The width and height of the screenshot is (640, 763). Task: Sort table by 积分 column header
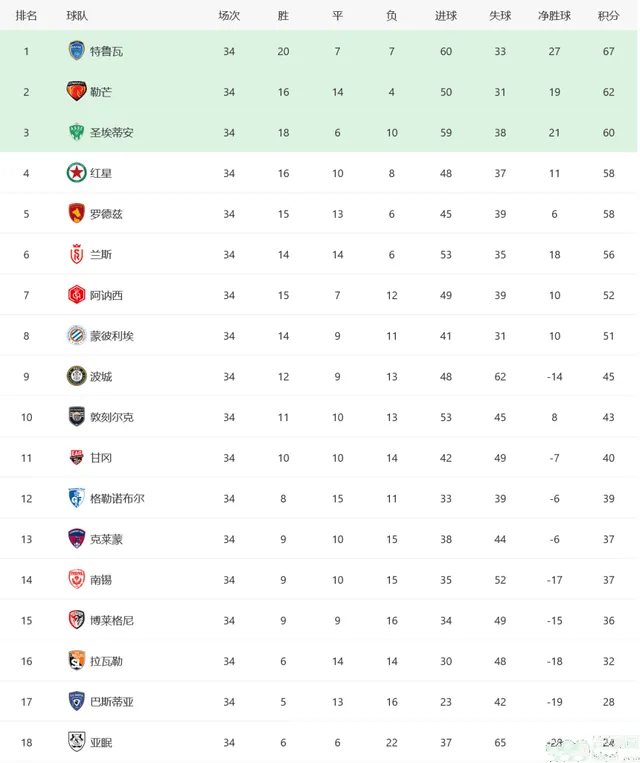608,16
